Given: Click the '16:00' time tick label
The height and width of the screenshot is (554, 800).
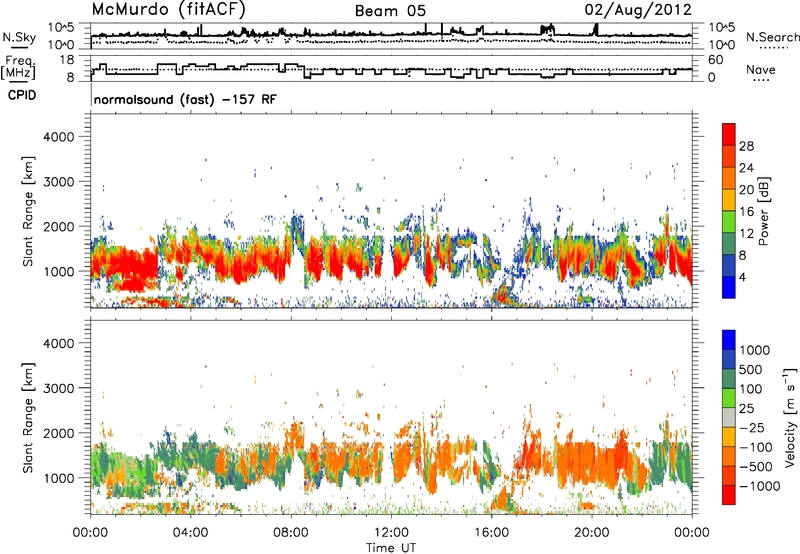Looking at the screenshot, I should (491, 533).
